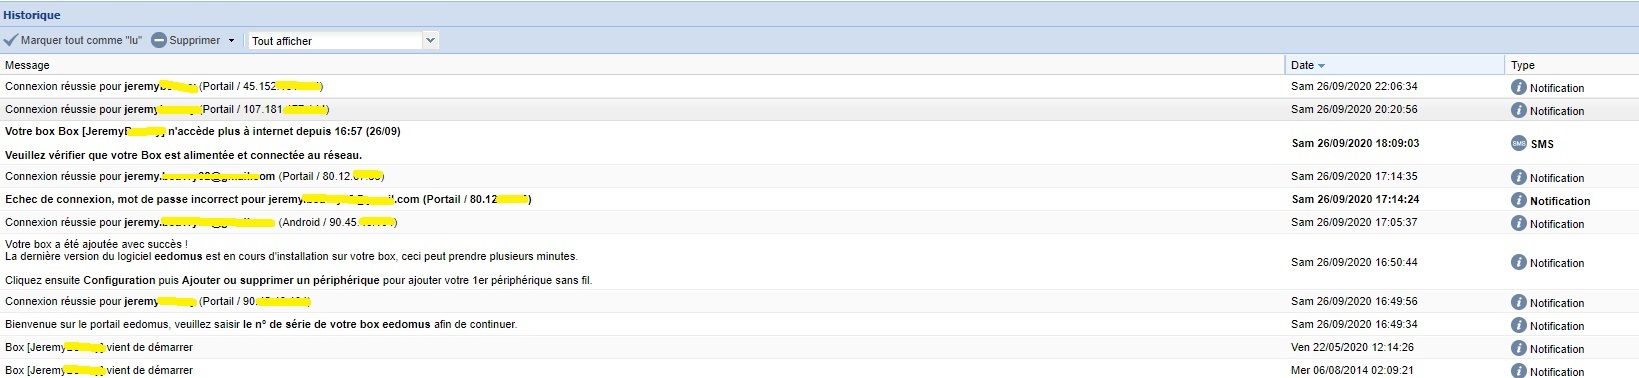Open the Supprimer dropdown arrow
Viewport: 1639px width, 378px height.
tap(231, 41)
